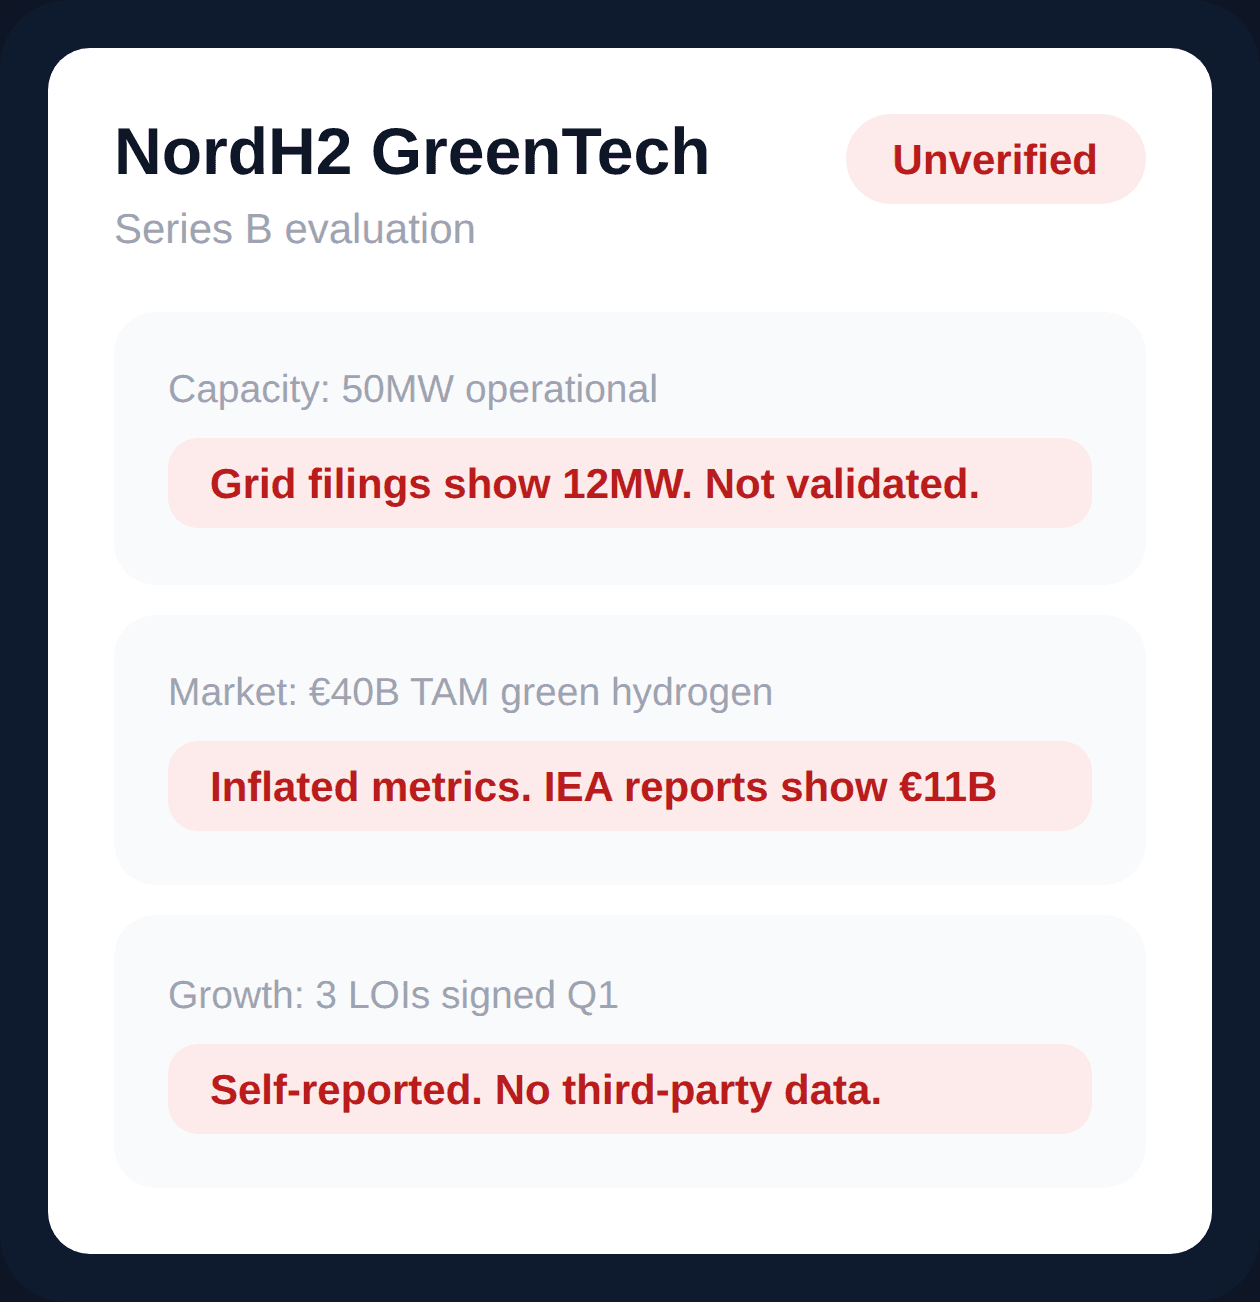Click the Unverified status badge
This screenshot has height=1302, width=1260.
[x=995, y=159]
